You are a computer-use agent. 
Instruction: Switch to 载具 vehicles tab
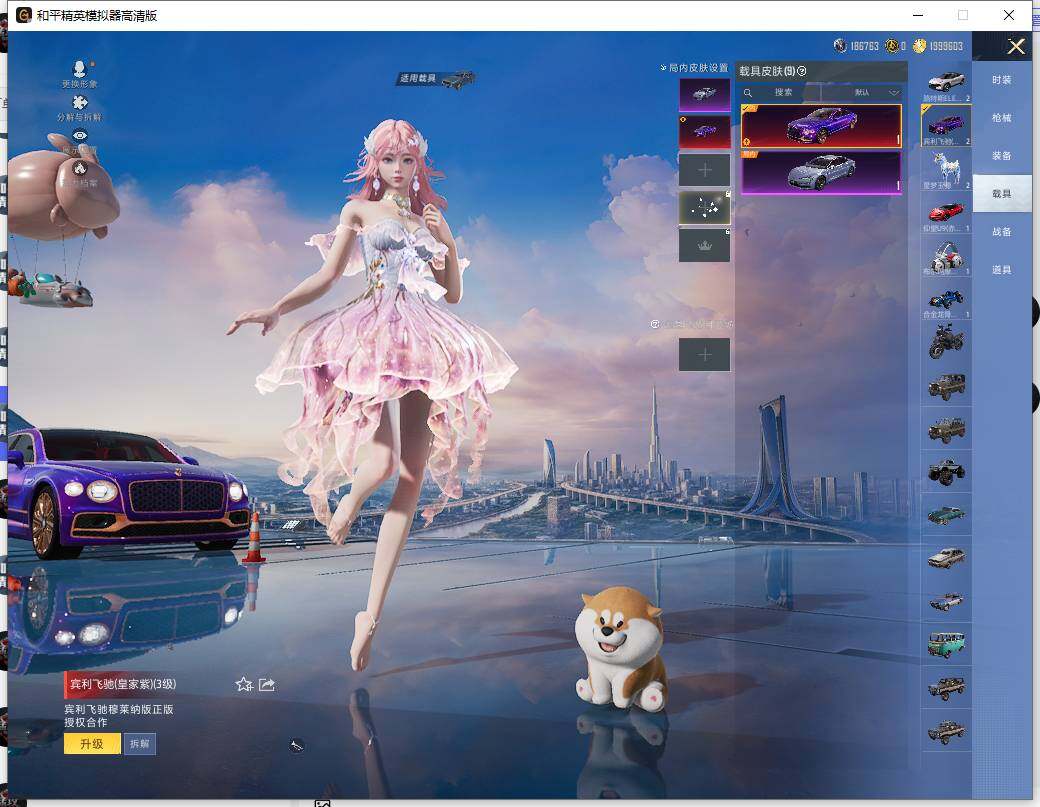point(1002,193)
